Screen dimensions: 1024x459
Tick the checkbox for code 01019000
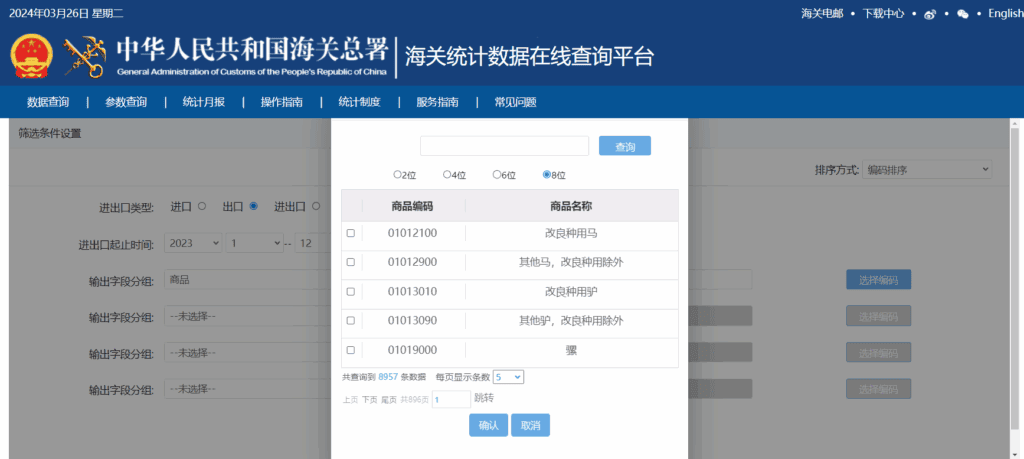coord(350,350)
